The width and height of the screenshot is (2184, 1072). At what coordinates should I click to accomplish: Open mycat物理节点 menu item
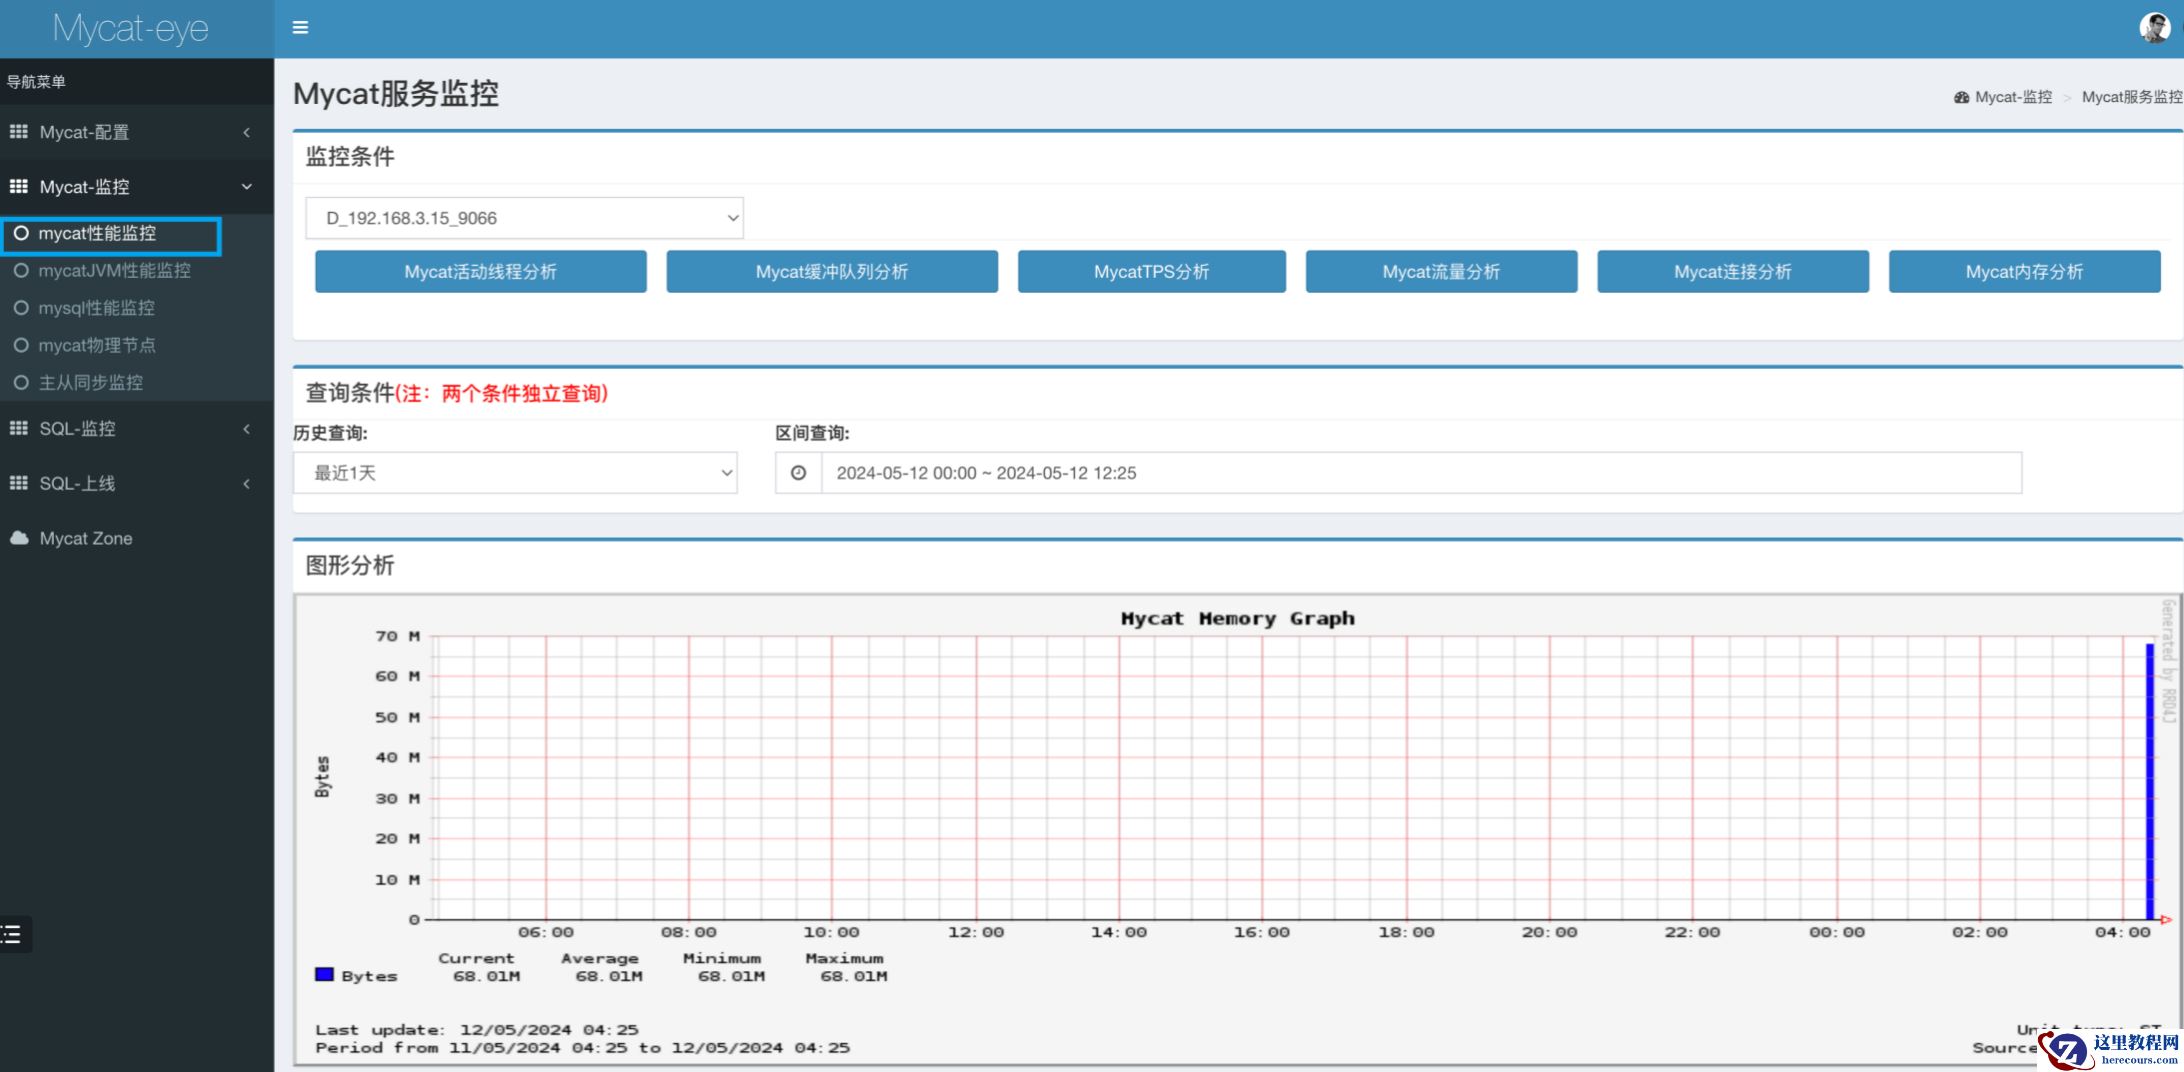pyautogui.click(x=96, y=346)
